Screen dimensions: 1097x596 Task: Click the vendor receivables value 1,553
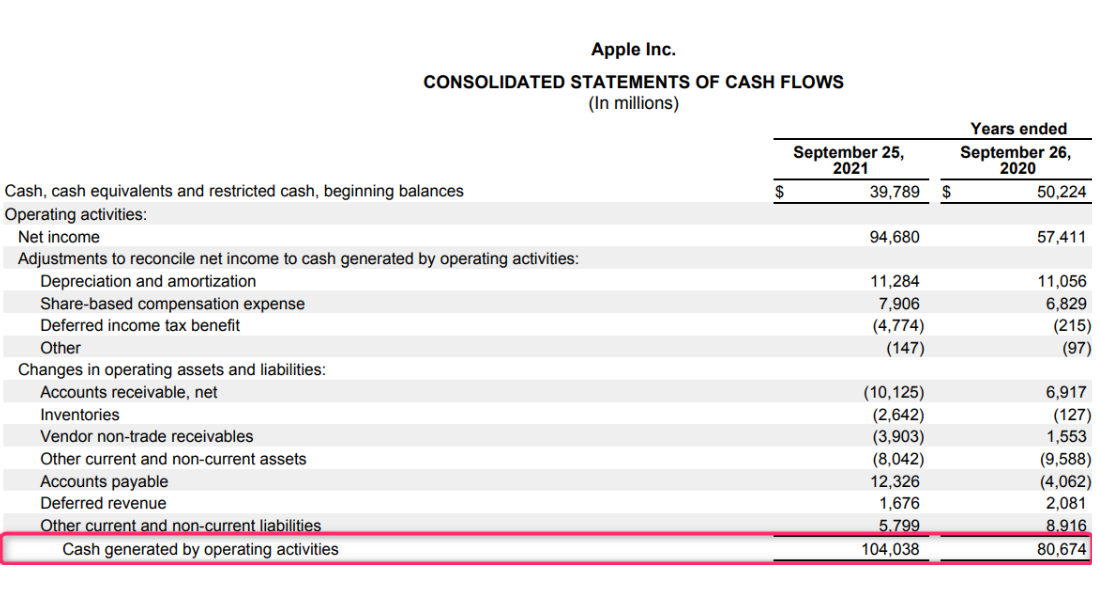(x=1066, y=437)
